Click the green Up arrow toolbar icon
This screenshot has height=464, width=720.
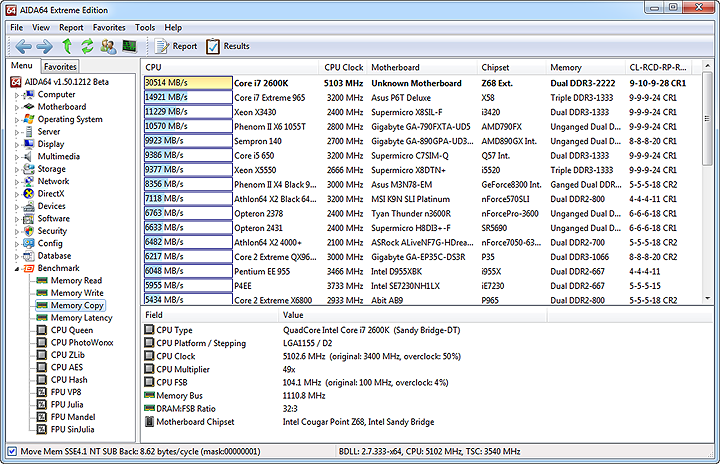pos(67,46)
